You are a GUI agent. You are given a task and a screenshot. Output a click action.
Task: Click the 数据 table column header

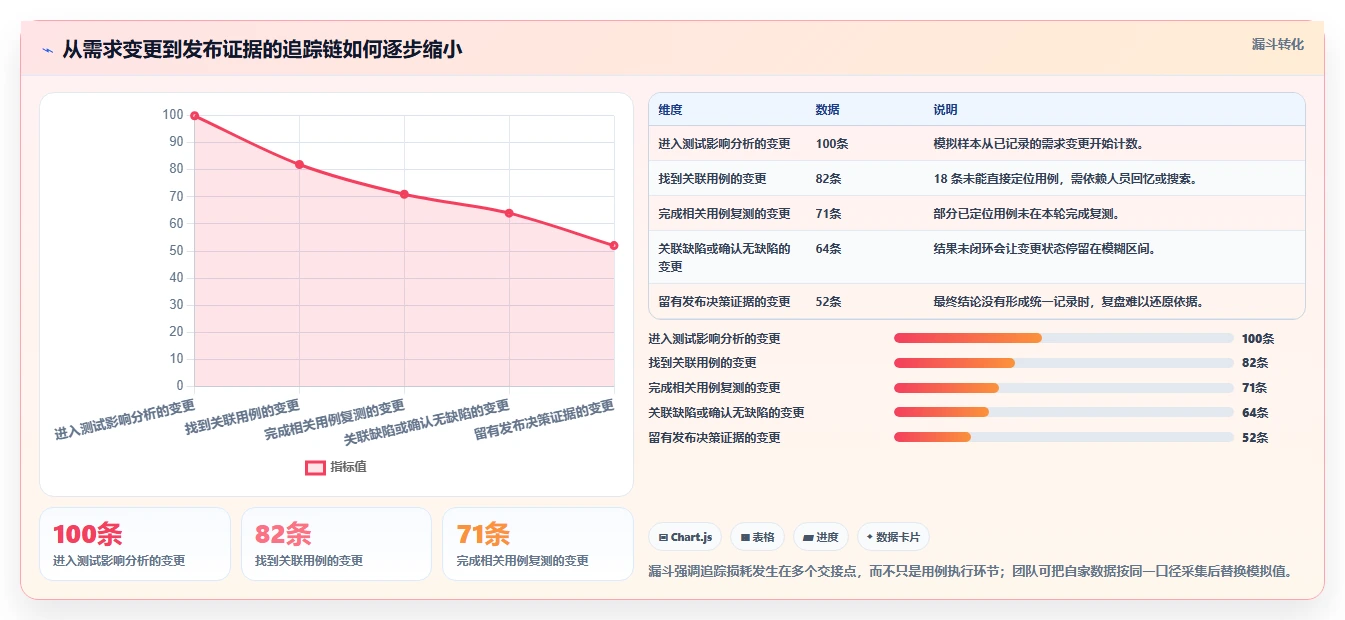pyautogui.click(x=828, y=110)
